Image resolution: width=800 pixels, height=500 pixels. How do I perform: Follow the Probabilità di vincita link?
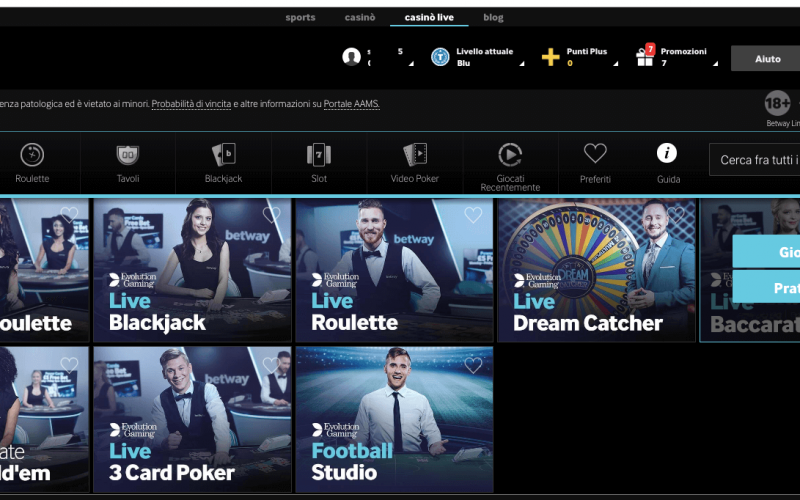191,104
